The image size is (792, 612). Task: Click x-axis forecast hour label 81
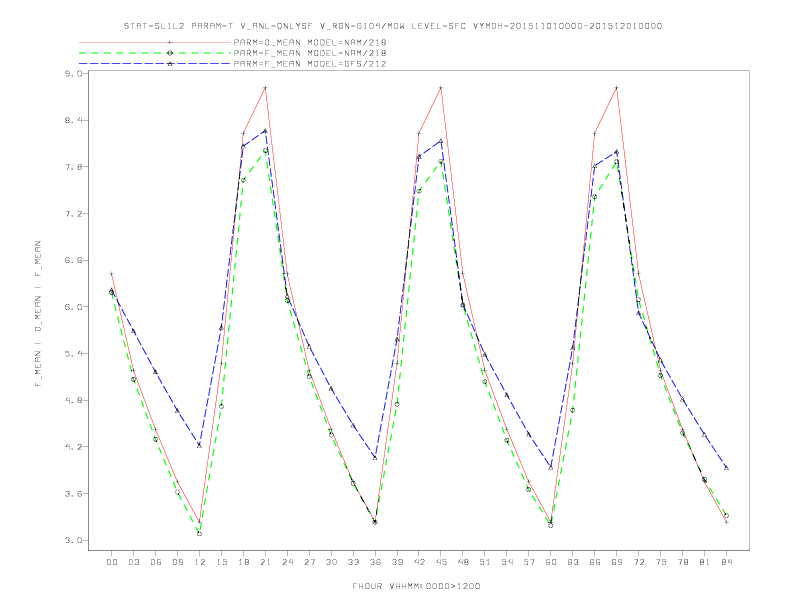(x=705, y=562)
